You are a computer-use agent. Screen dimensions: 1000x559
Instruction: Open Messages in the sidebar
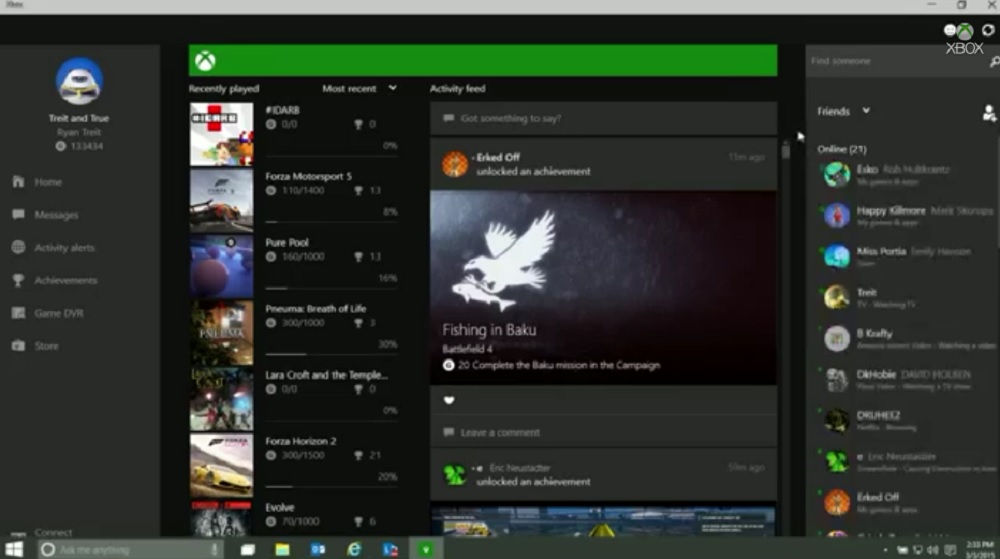click(x=56, y=215)
